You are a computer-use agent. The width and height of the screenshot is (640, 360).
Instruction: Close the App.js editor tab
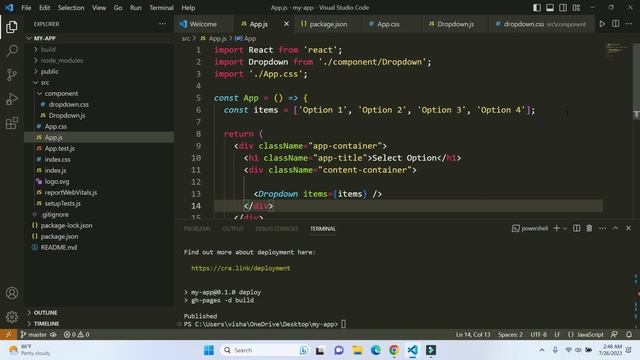pyautogui.click(x=286, y=24)
